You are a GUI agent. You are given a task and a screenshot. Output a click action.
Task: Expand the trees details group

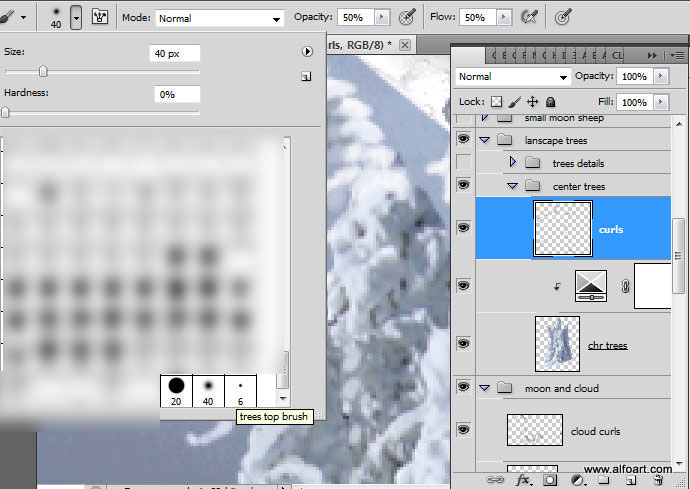pos(513,163)
